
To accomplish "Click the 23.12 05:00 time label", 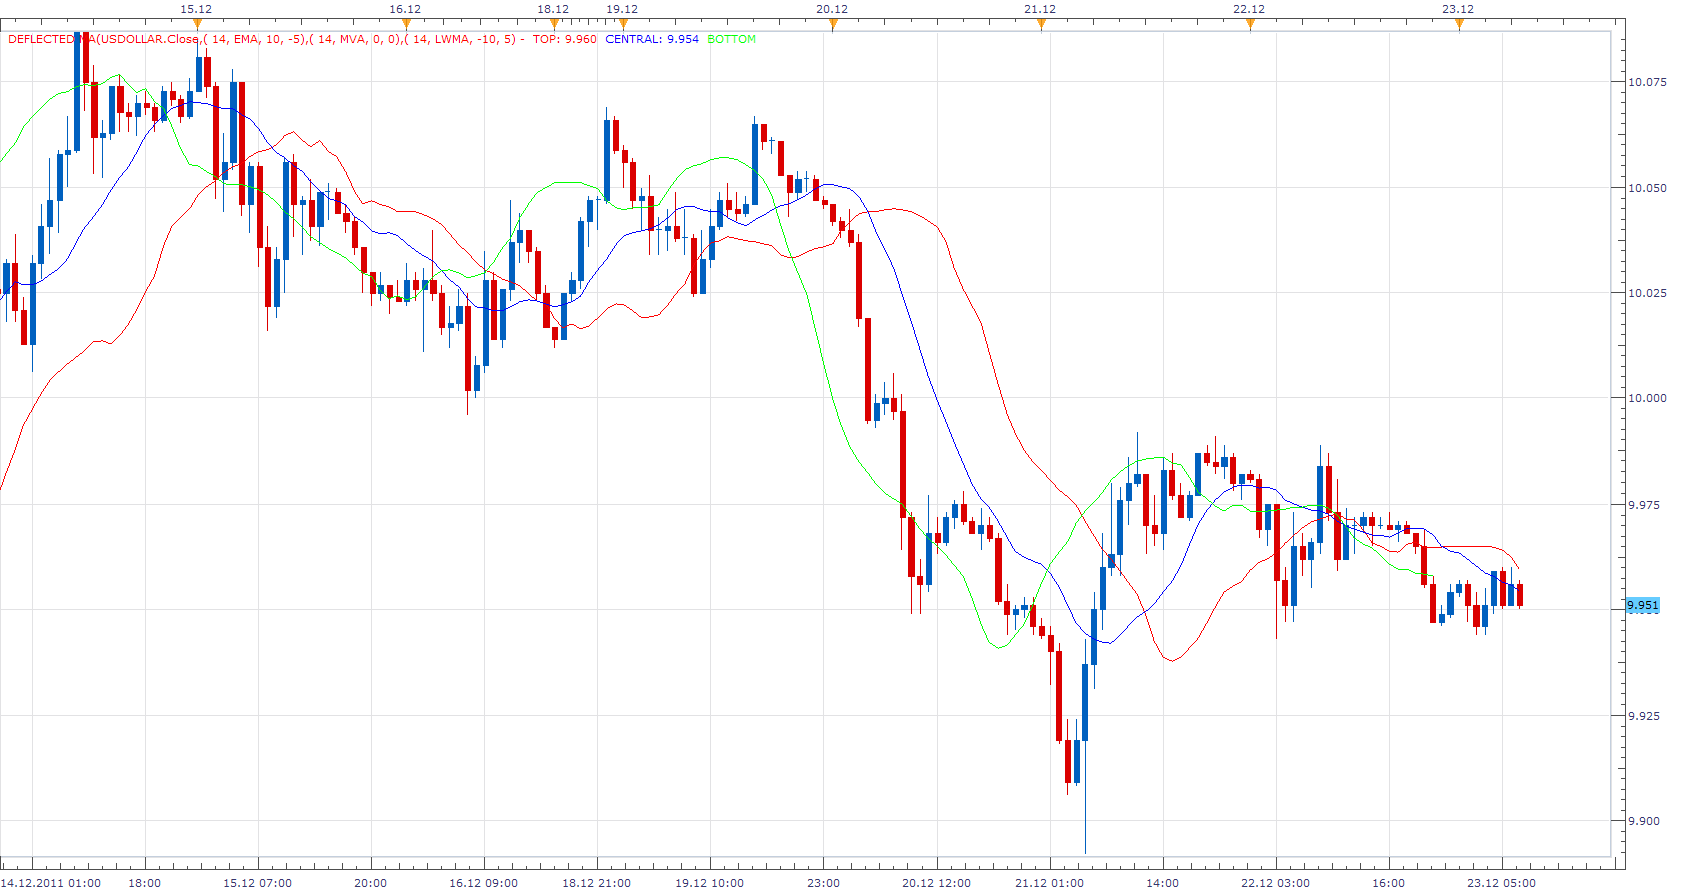I will coord(1502,883).
